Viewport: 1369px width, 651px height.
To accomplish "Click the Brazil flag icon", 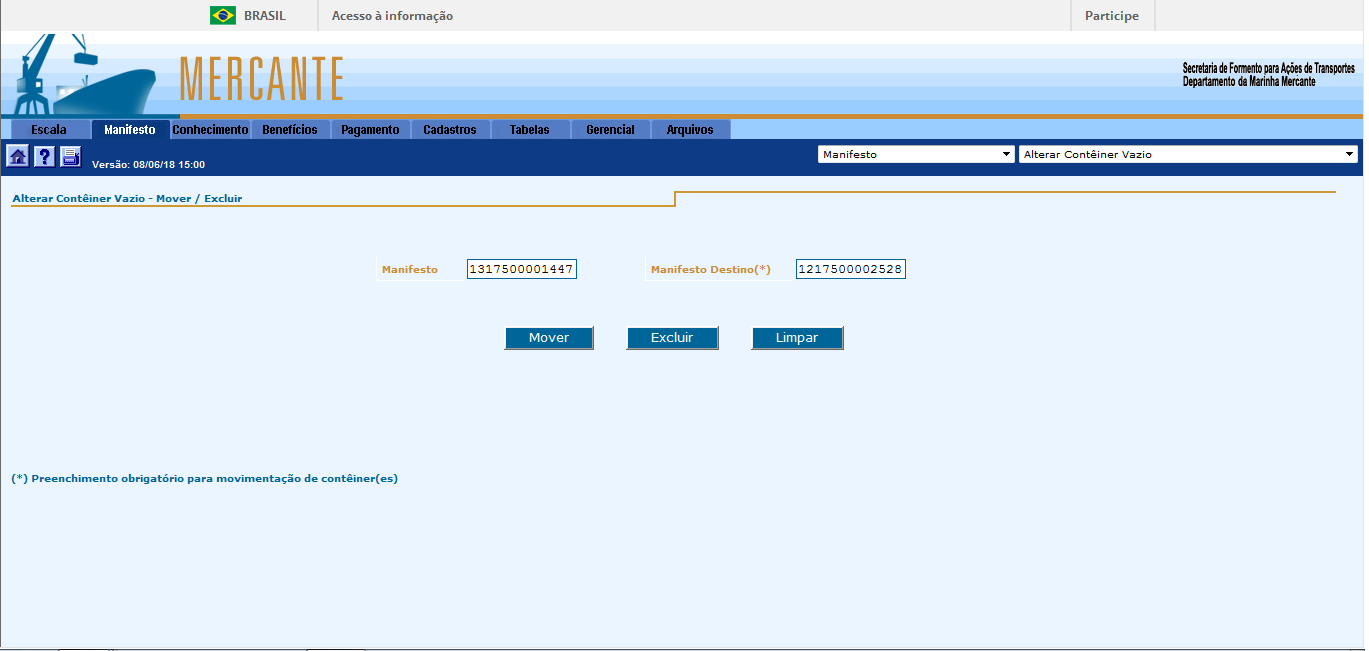I will point(223,15).
